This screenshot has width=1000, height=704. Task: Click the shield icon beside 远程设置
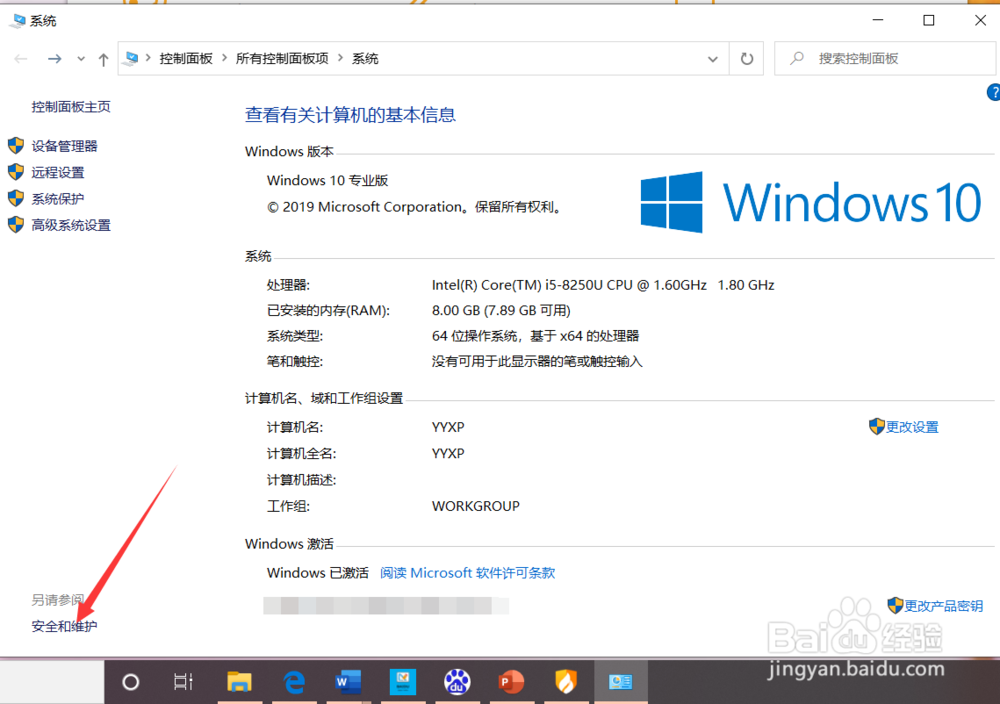click(x=16, y=172)
